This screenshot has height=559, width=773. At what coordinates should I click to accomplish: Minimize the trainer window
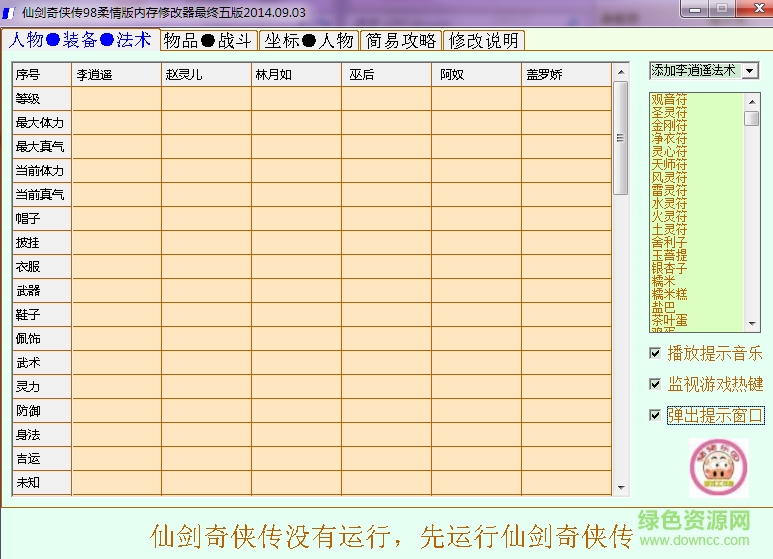tap(695, 9)
